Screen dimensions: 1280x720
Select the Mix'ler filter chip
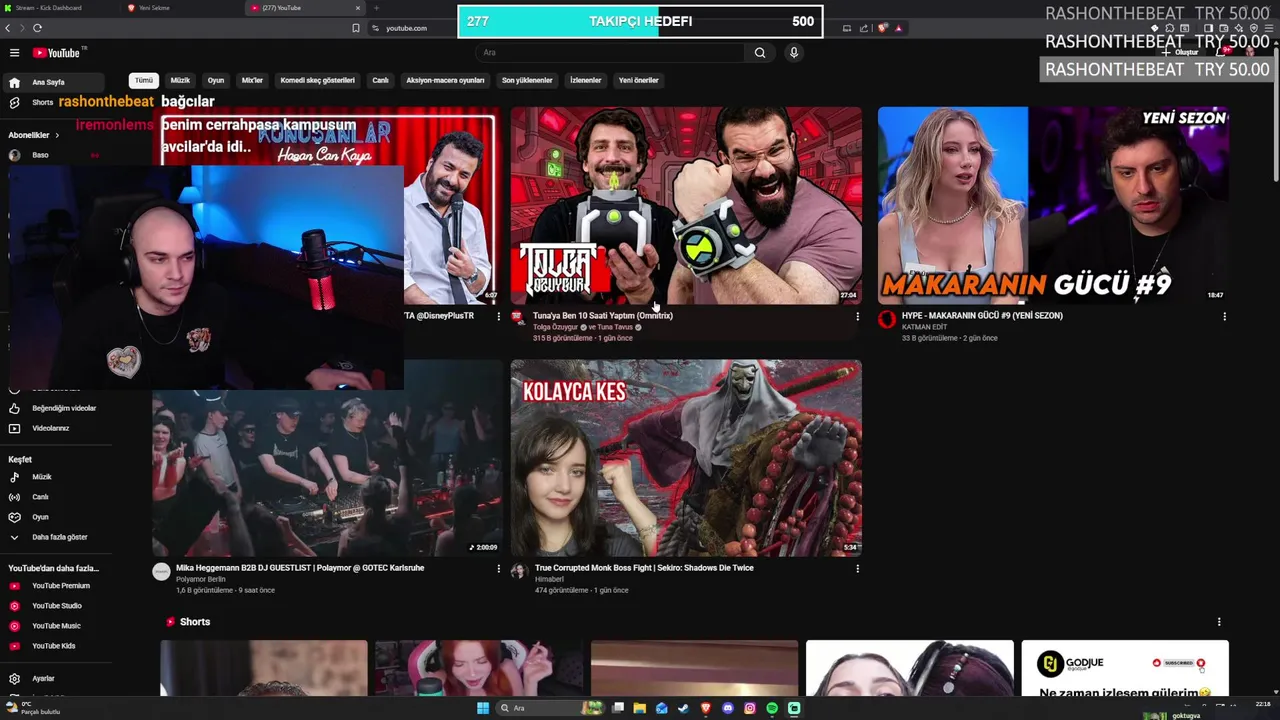point(252,80)
